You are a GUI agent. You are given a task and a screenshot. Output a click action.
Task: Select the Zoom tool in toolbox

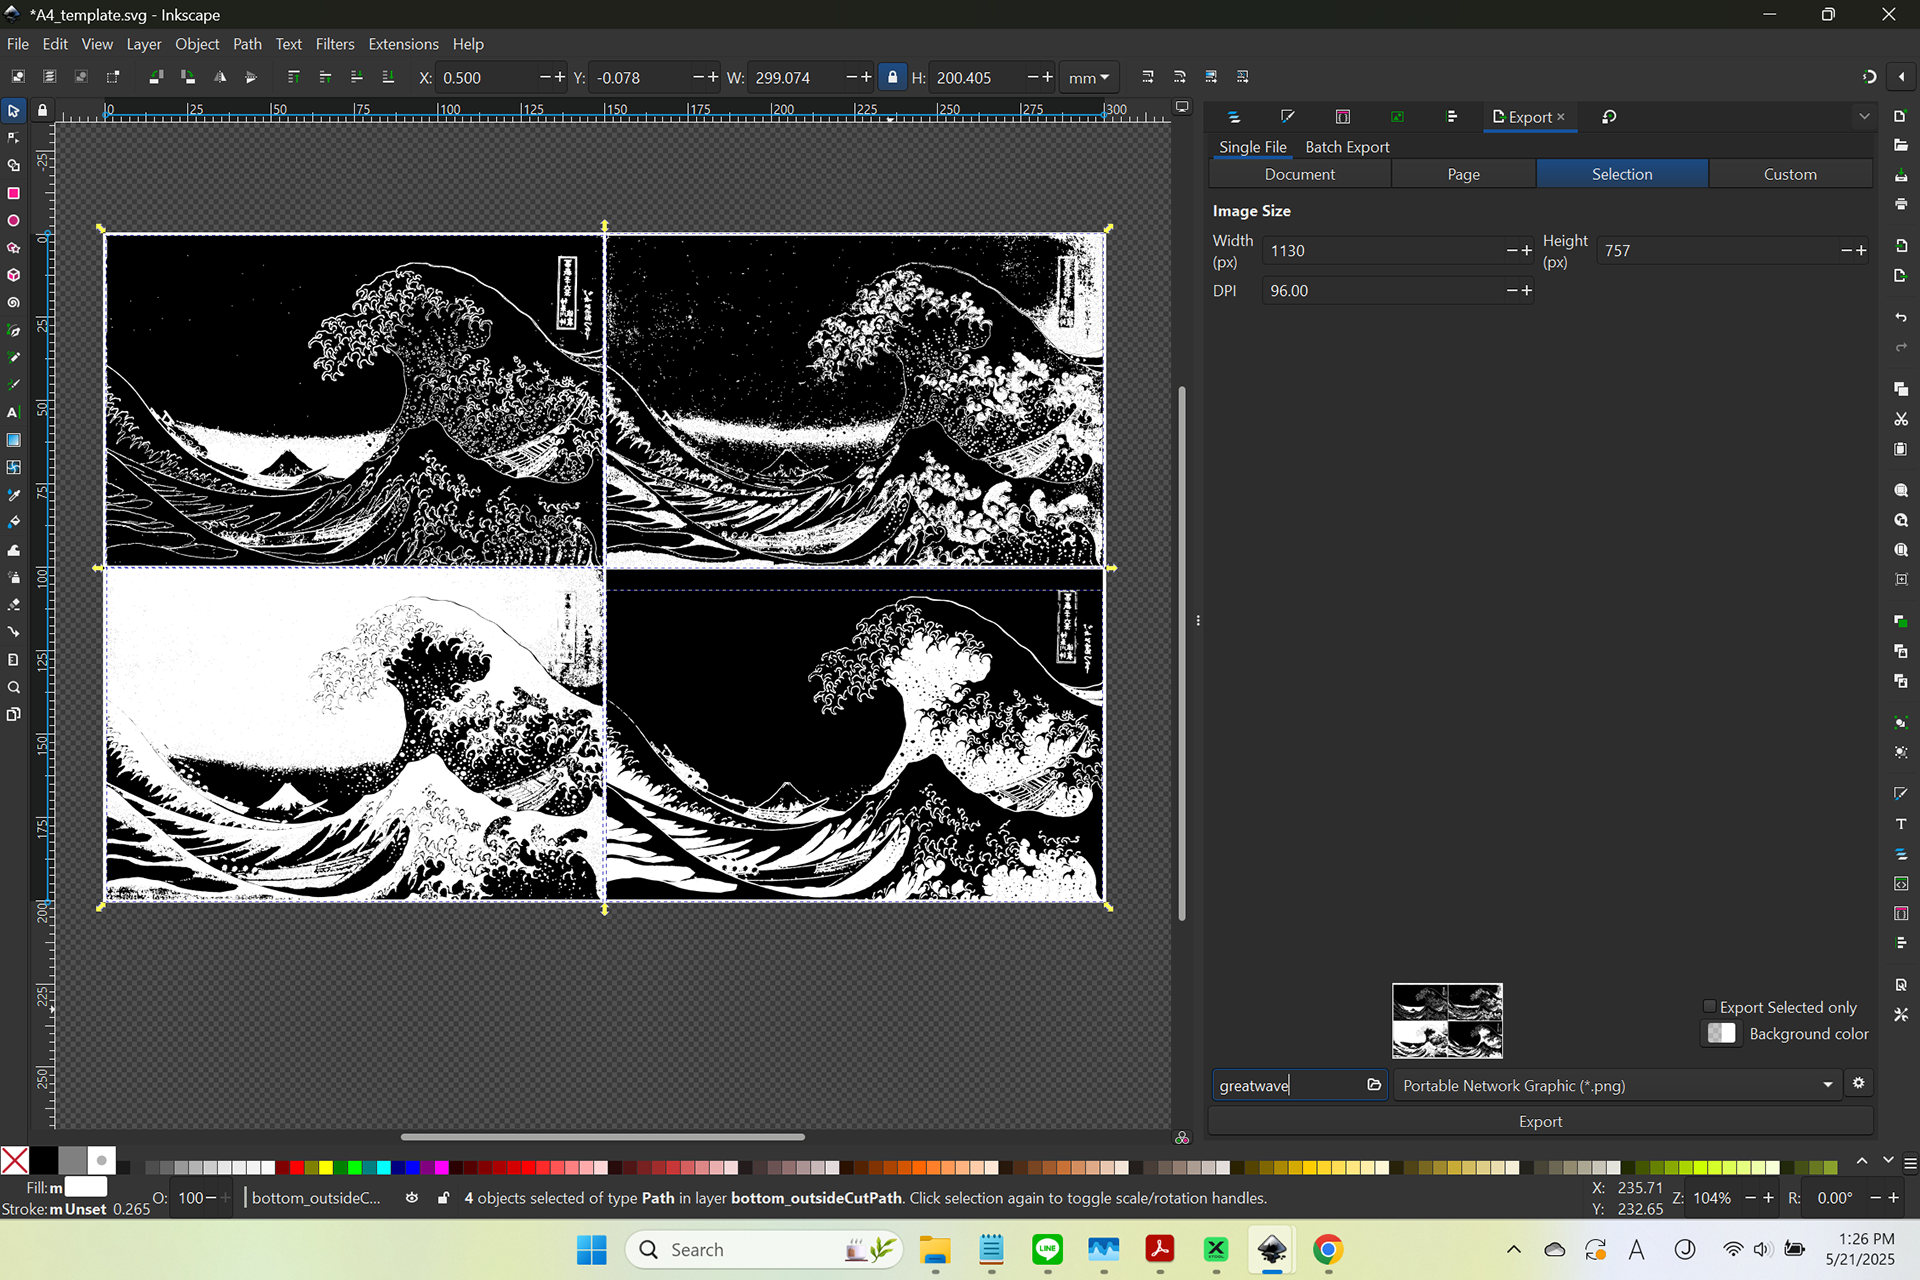(x=14, y=687)
